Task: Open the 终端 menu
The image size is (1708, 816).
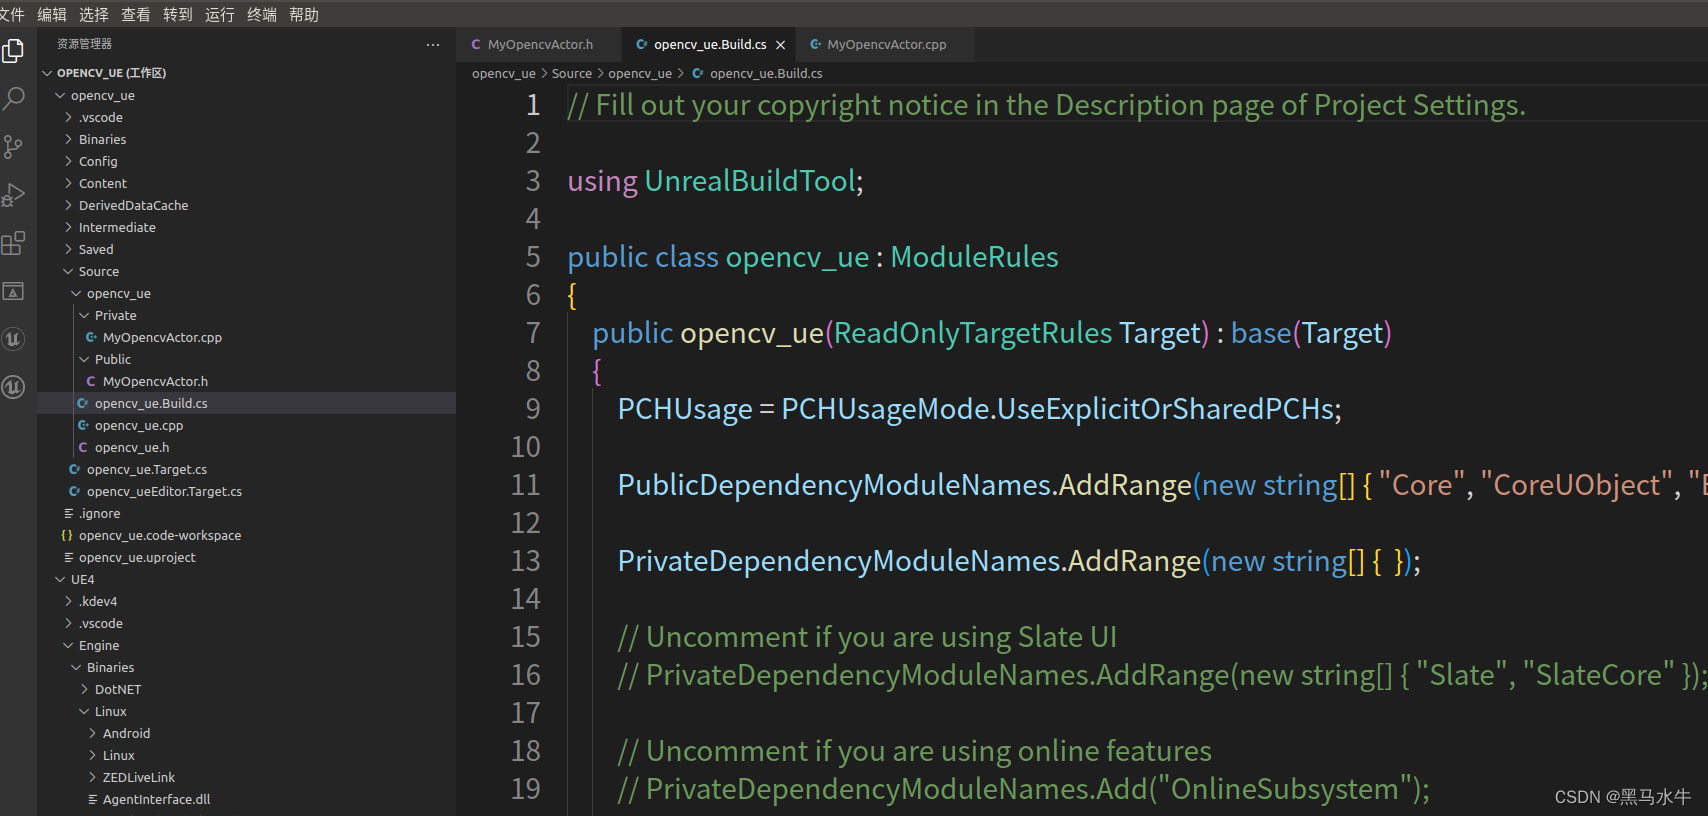Action: [x=262, y=15]
